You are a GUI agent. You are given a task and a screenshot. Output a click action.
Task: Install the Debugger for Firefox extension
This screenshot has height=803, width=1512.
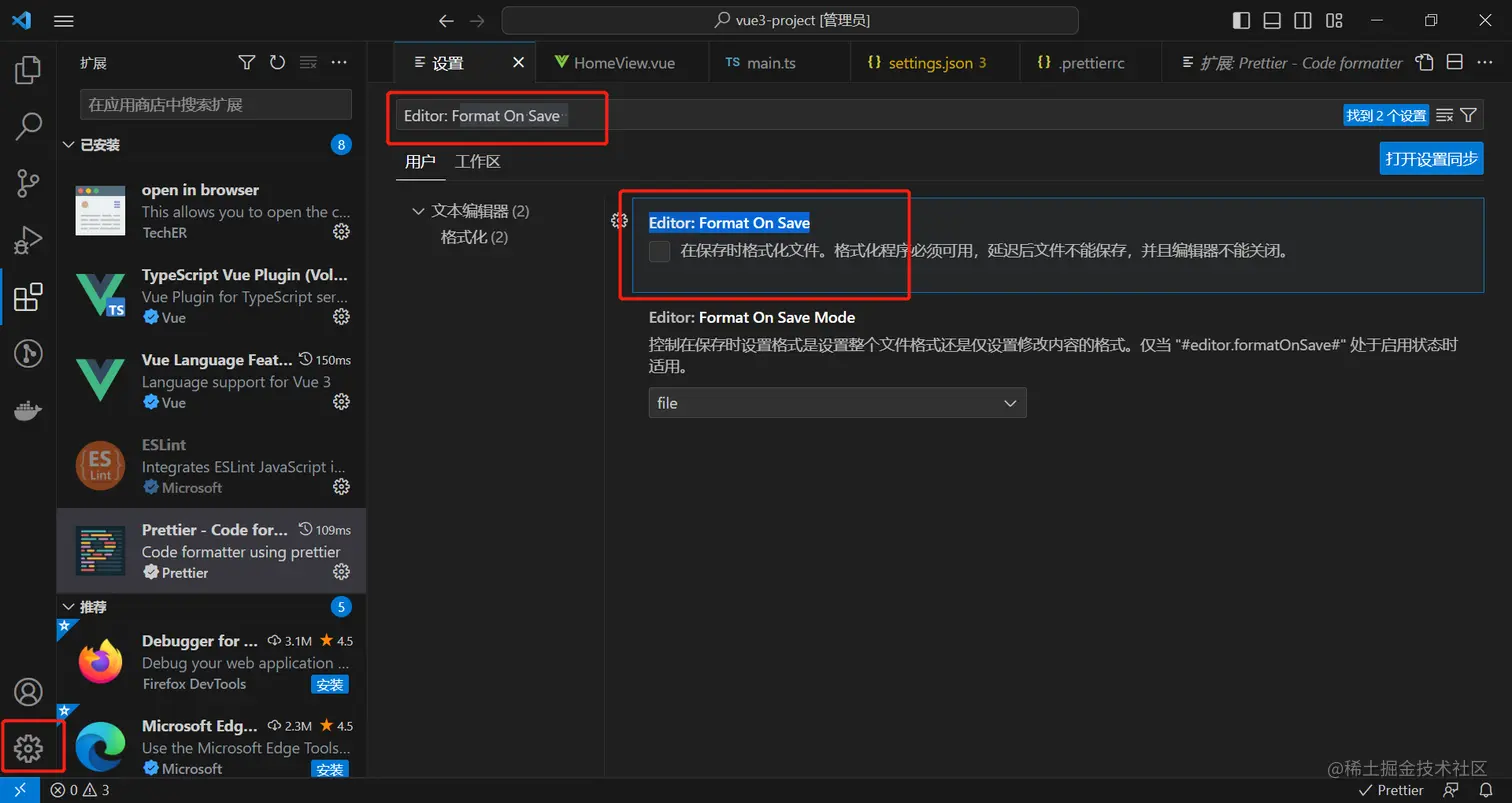pos(330,684)
